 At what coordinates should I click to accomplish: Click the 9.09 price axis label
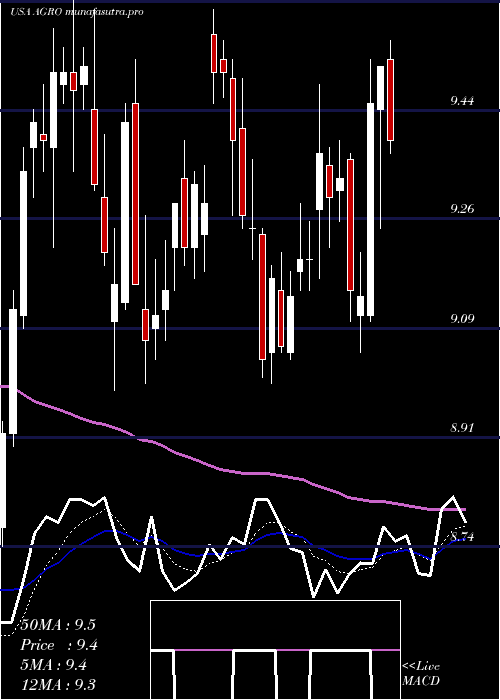[462, 319]
